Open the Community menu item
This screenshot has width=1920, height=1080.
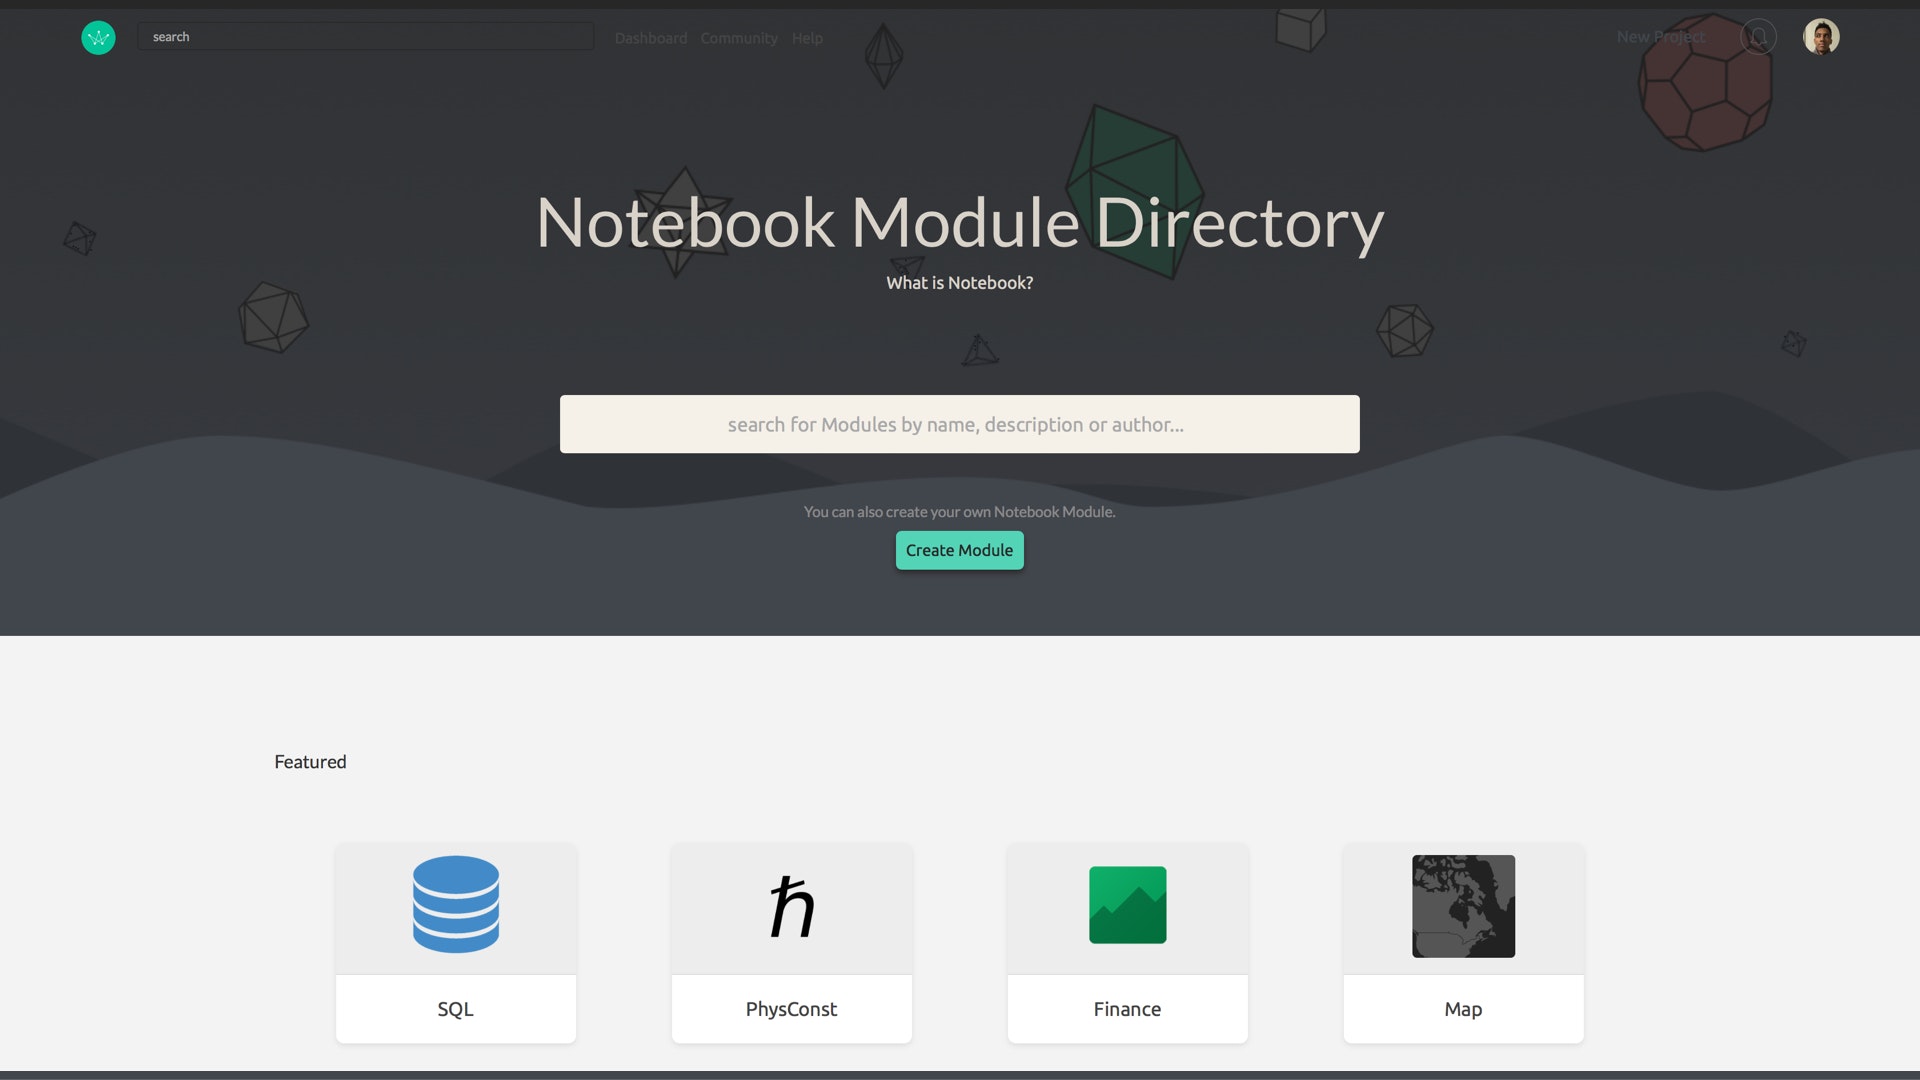pos(739,38)
